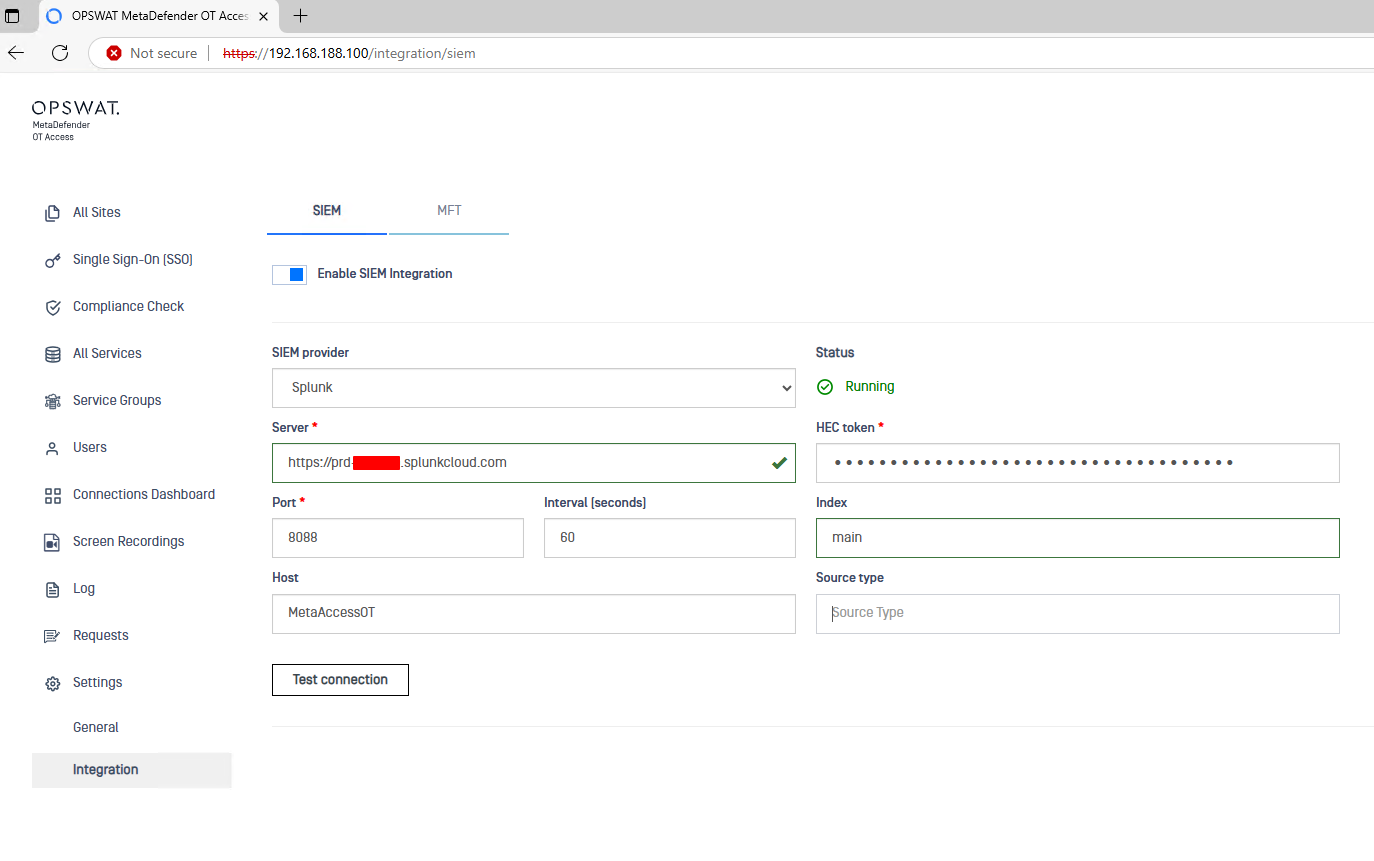Screen dimensions: 1374x861
Task: Click the Compliance Check shield icon
Action: pyautogui.click(x=53, y=307)
